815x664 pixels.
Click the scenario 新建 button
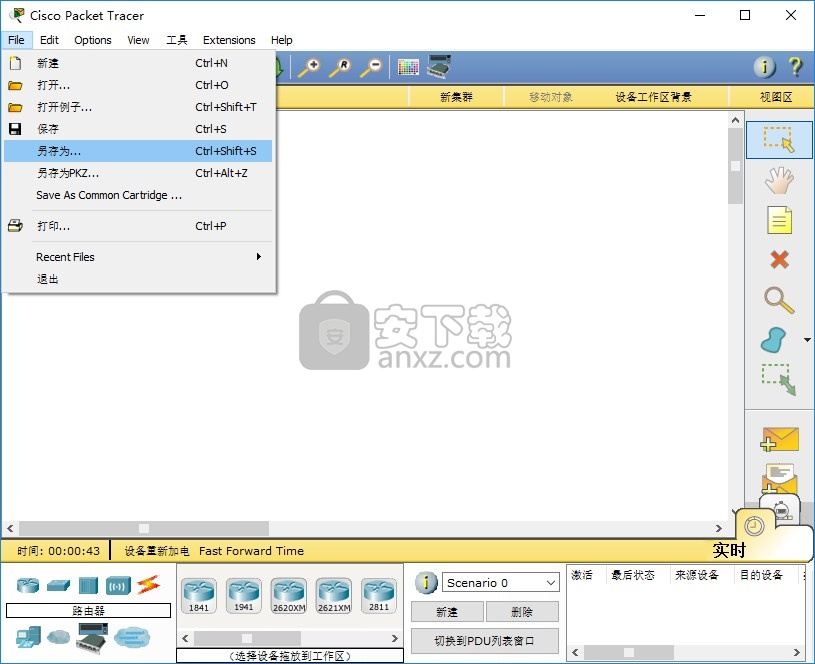click(447, 612)
